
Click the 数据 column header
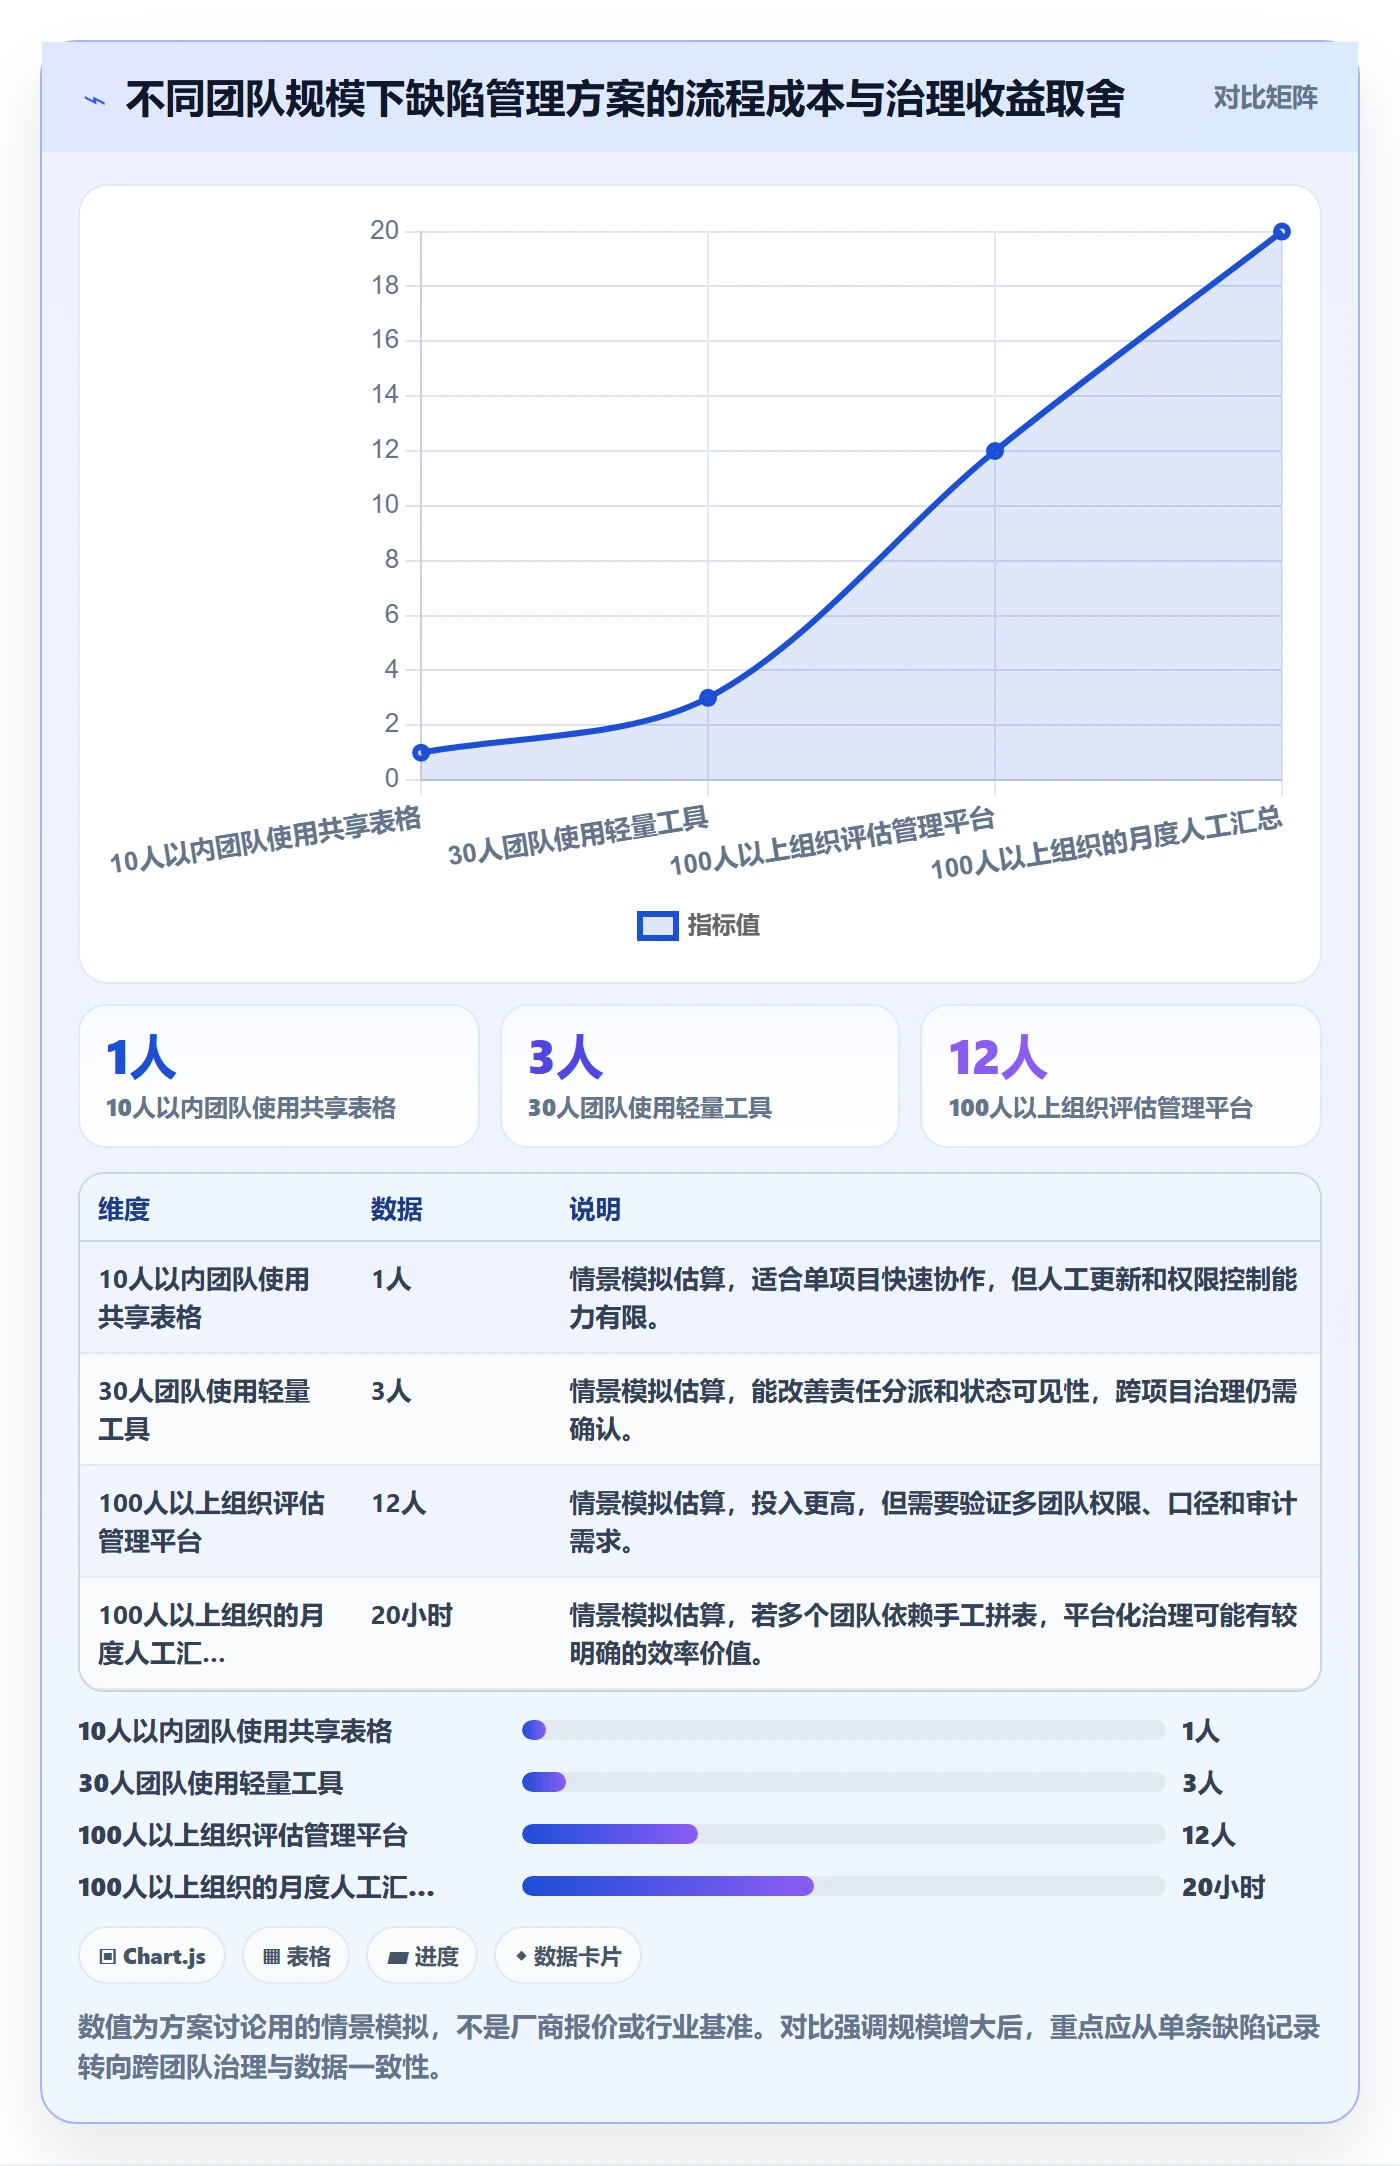396,1209
